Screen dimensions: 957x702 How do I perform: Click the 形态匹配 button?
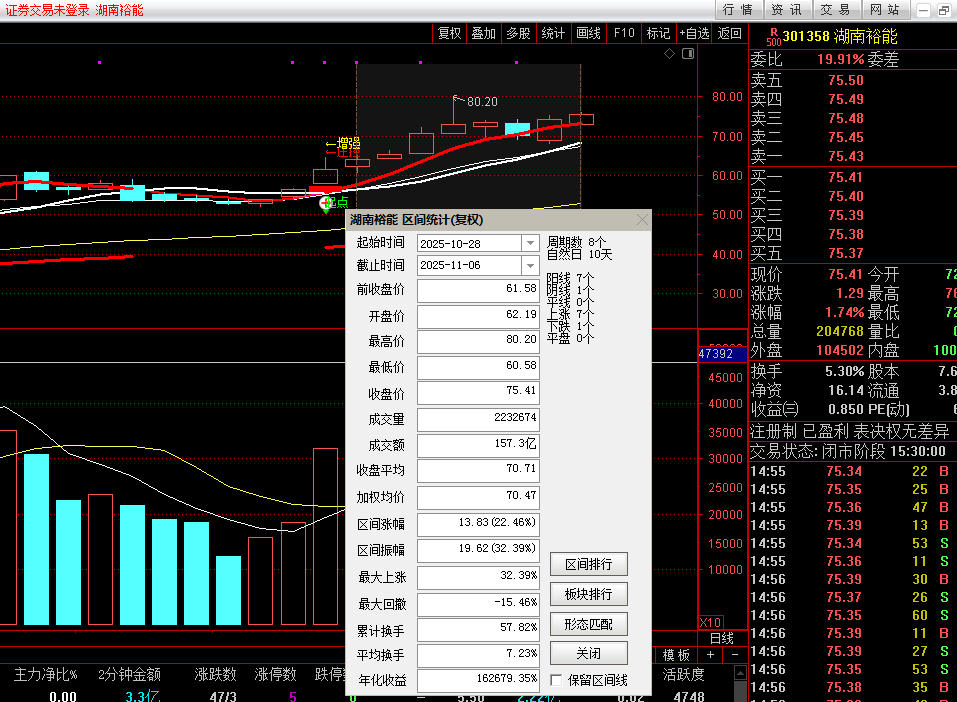coord(588,624)
